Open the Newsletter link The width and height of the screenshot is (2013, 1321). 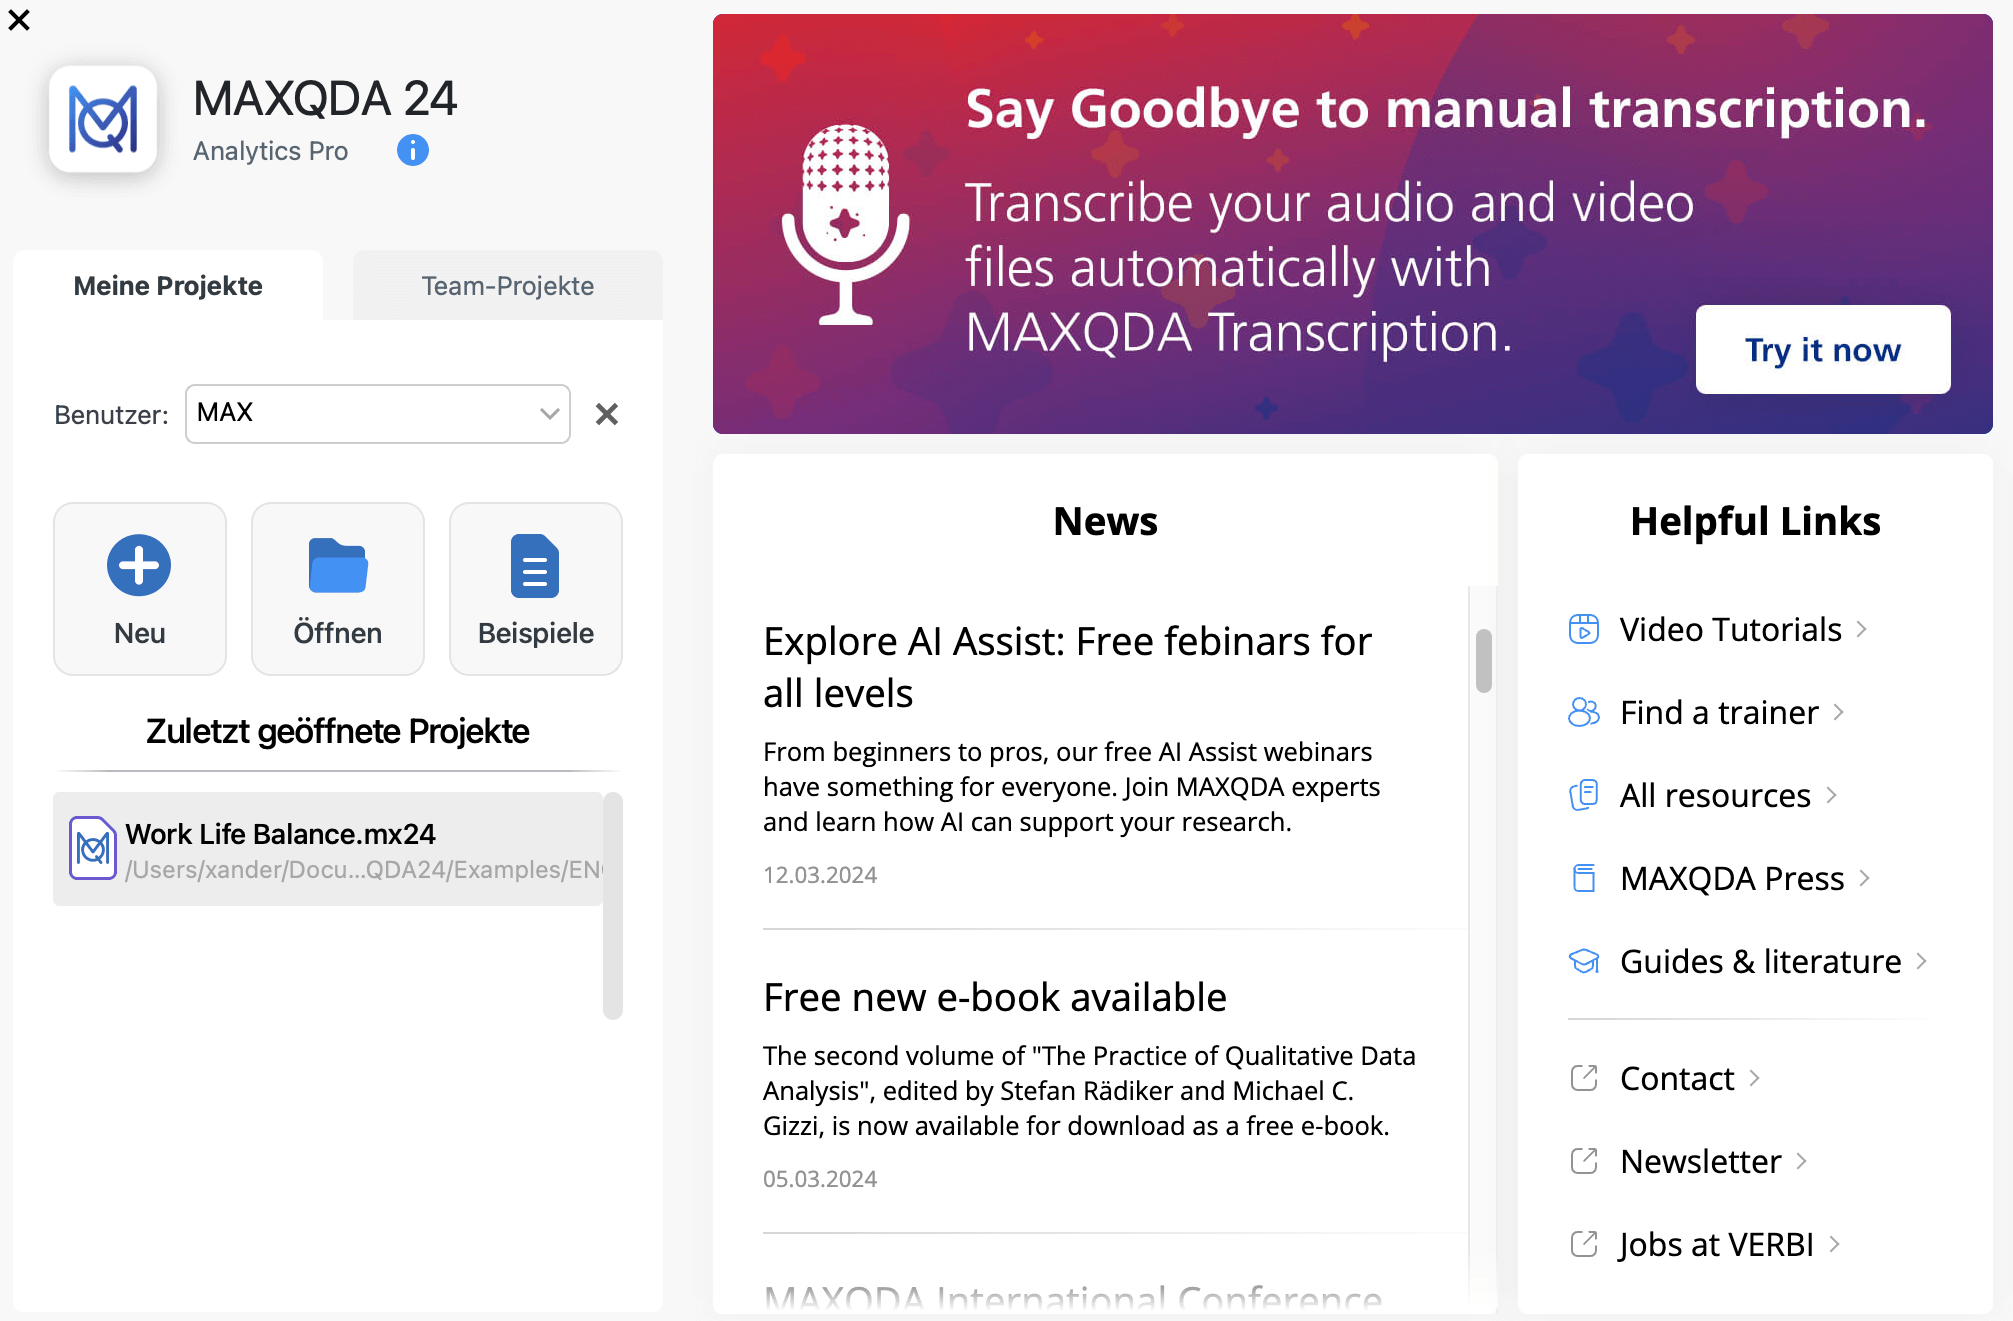[1701, 1161]
